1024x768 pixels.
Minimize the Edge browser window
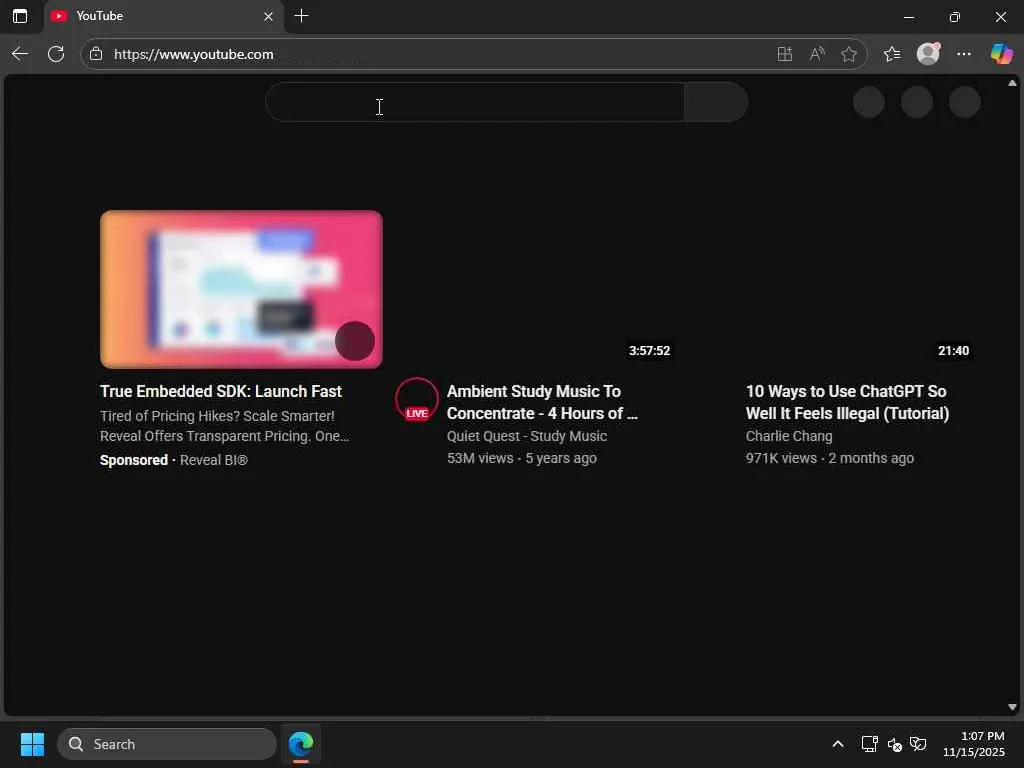tap(908, 17)
